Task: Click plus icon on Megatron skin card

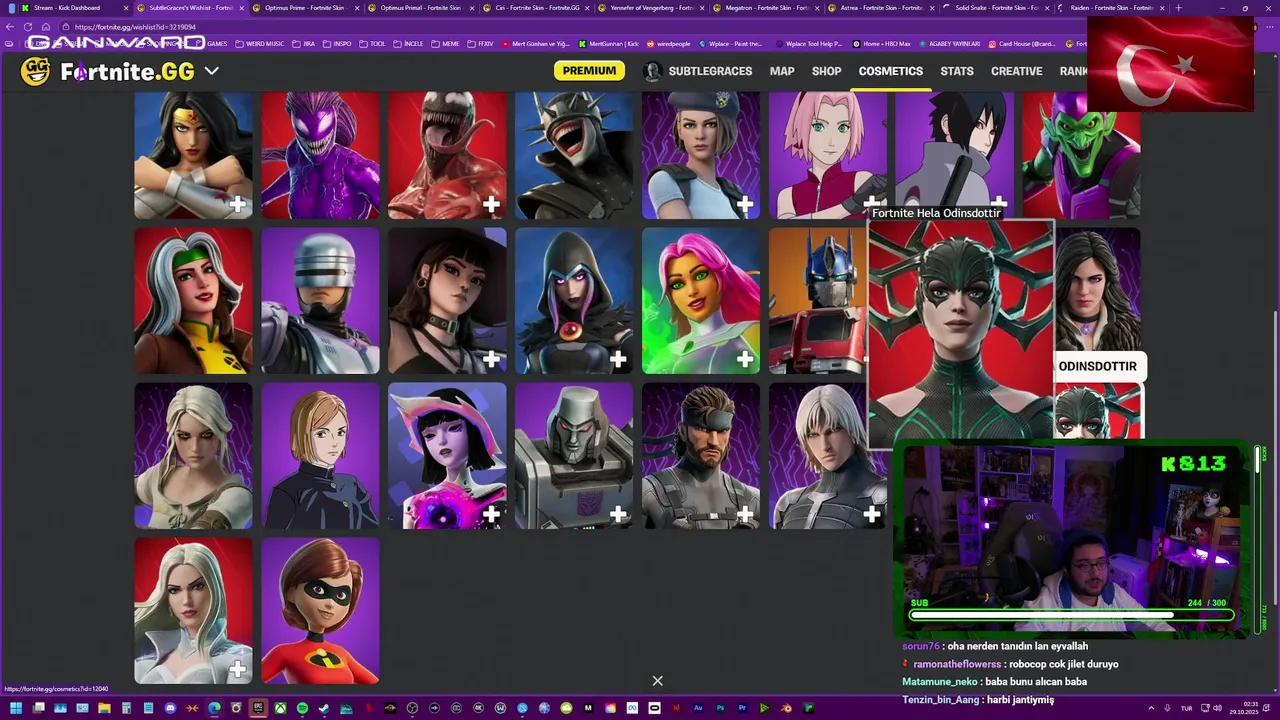Action: click(618, 514)
